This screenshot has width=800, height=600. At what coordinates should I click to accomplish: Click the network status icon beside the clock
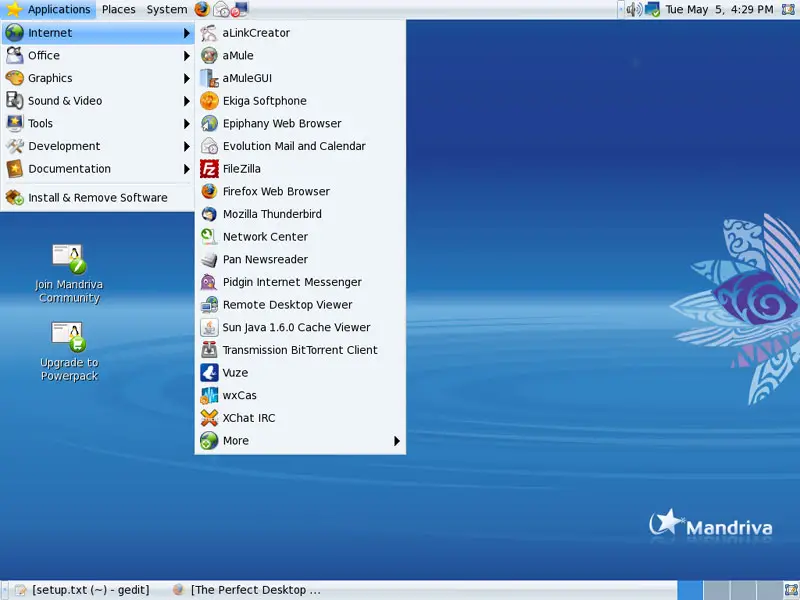point(652,9)
